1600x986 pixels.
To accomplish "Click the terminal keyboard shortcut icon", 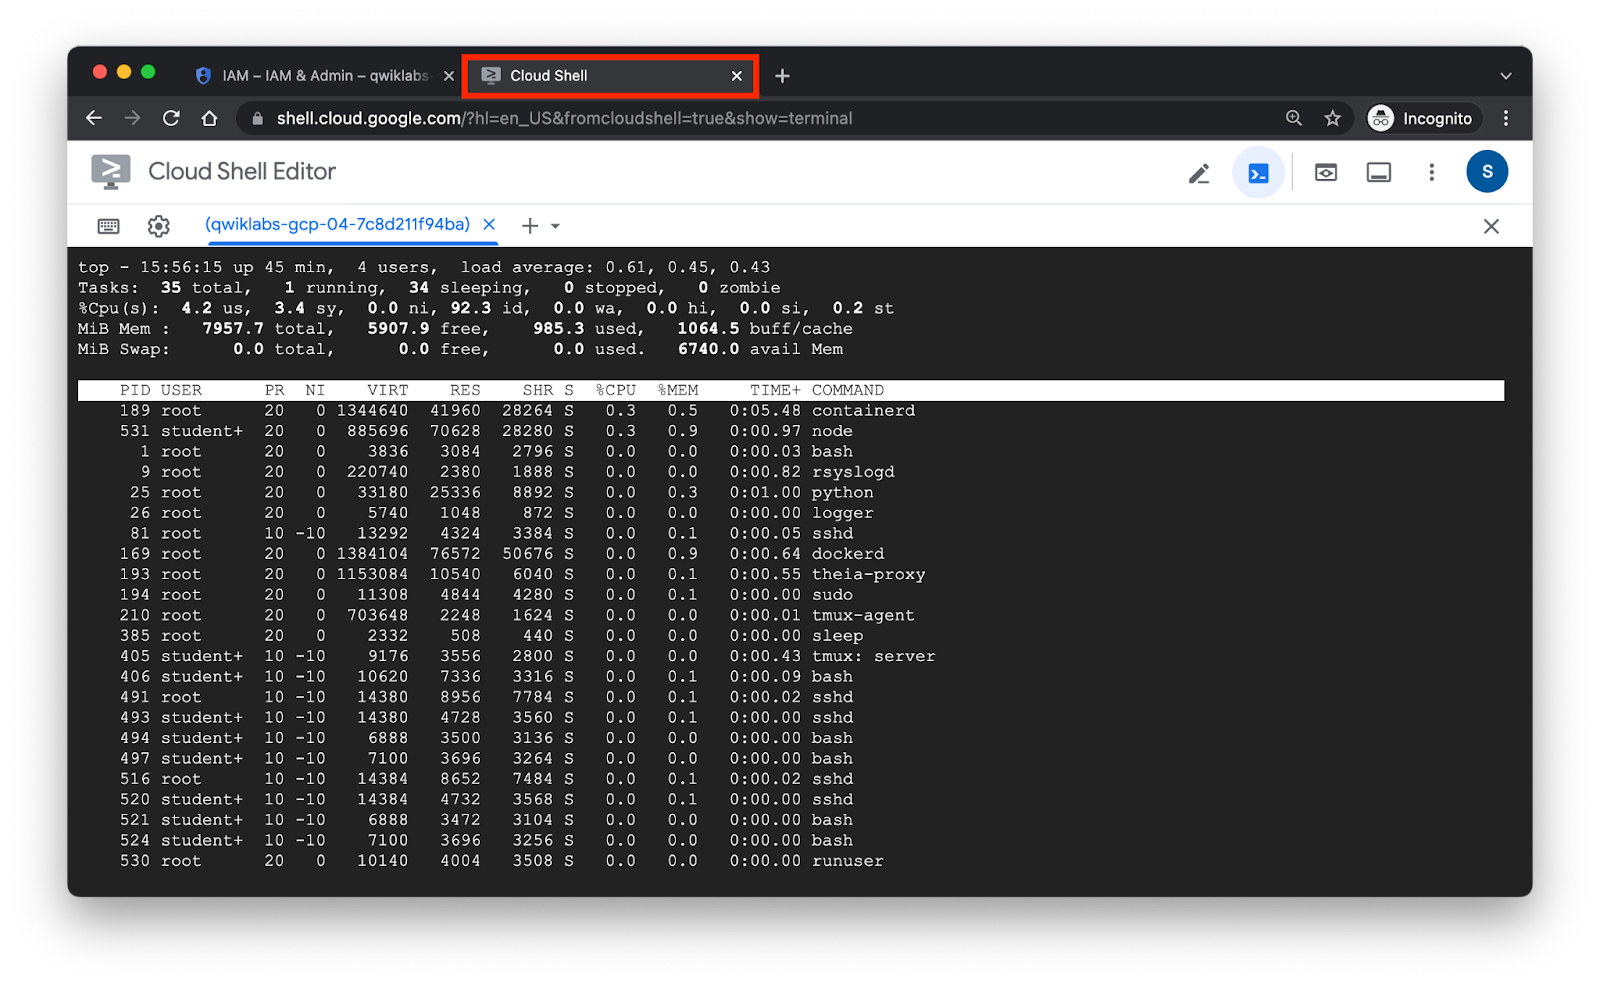I will point(109,226).
